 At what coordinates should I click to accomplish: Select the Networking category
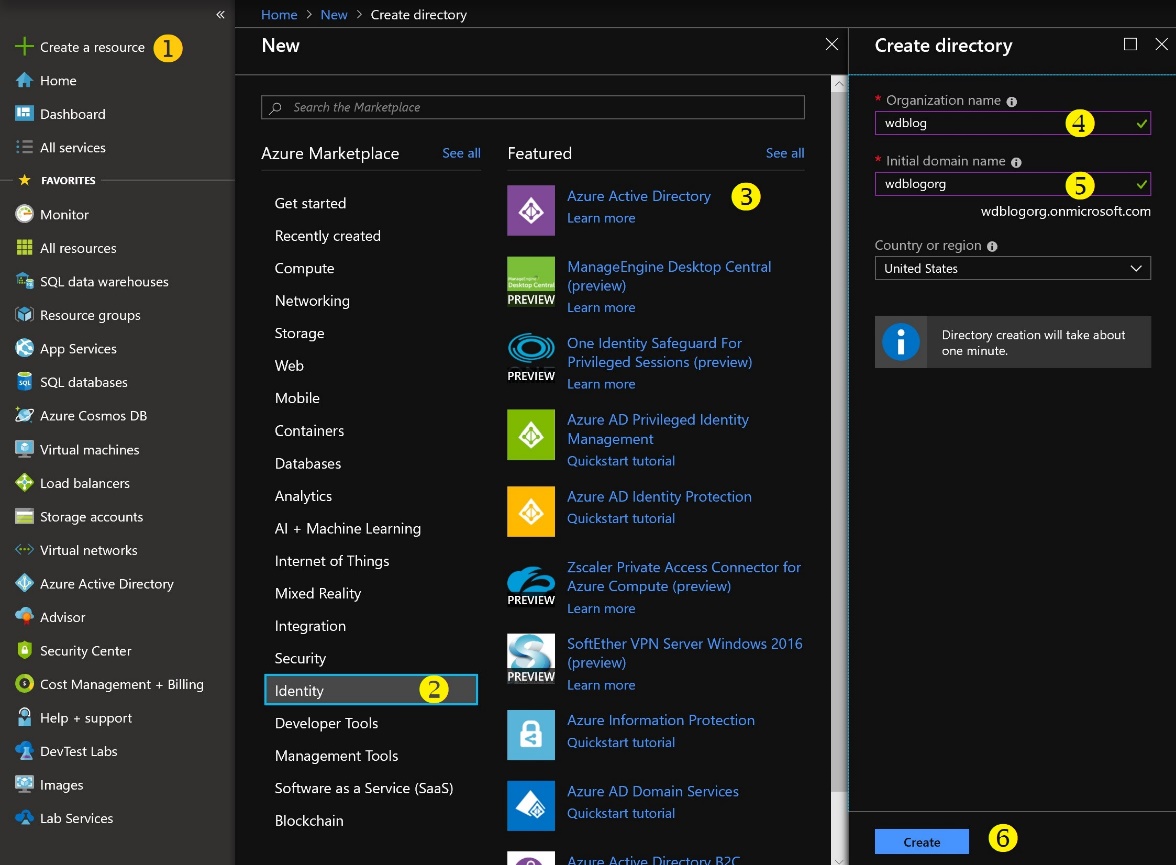click(312, 300)
